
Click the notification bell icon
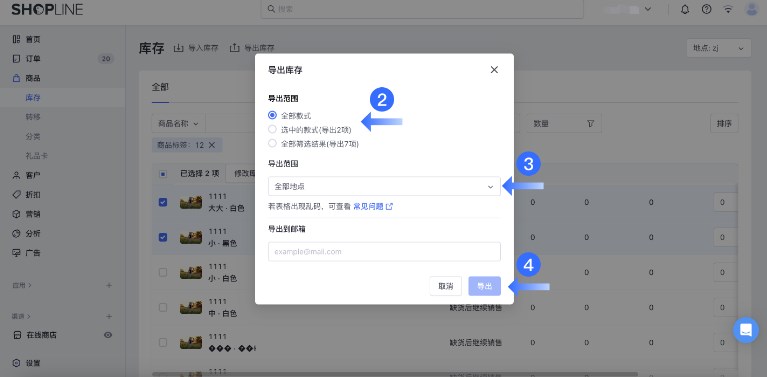tap(685, 9)
